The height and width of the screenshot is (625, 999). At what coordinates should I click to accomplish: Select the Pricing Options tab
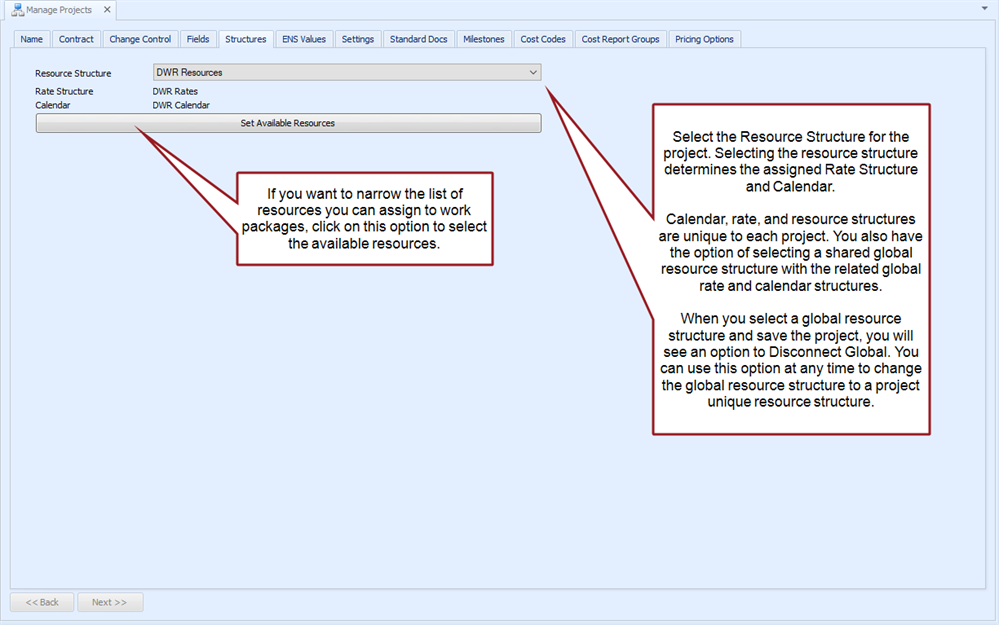click(704, 39)
